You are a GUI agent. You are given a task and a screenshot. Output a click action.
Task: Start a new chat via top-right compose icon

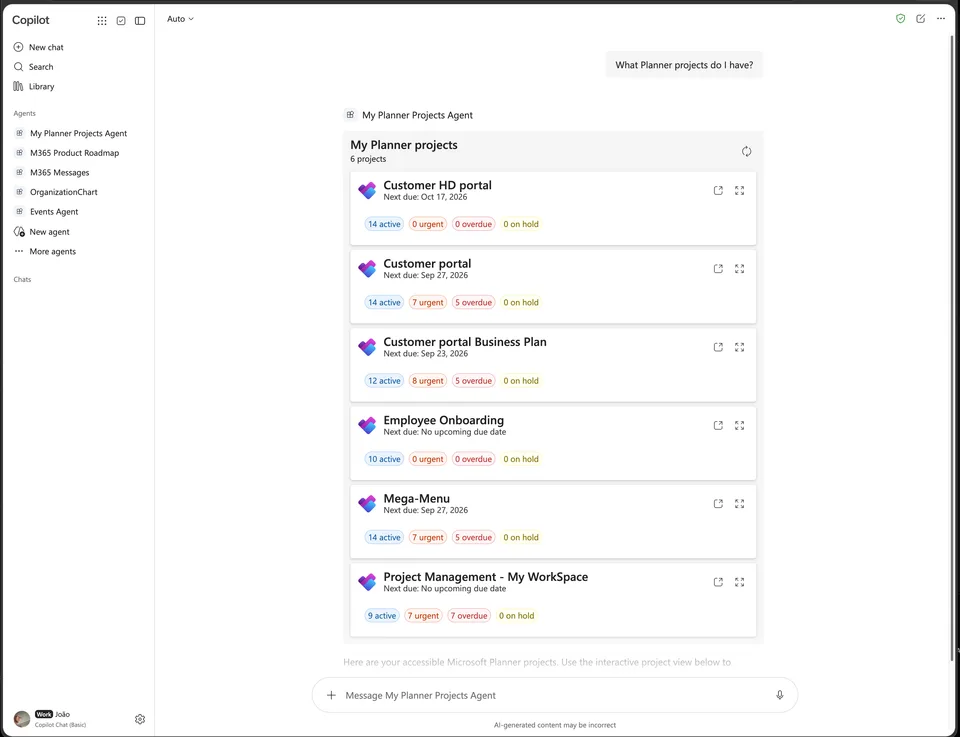point(921,19)
